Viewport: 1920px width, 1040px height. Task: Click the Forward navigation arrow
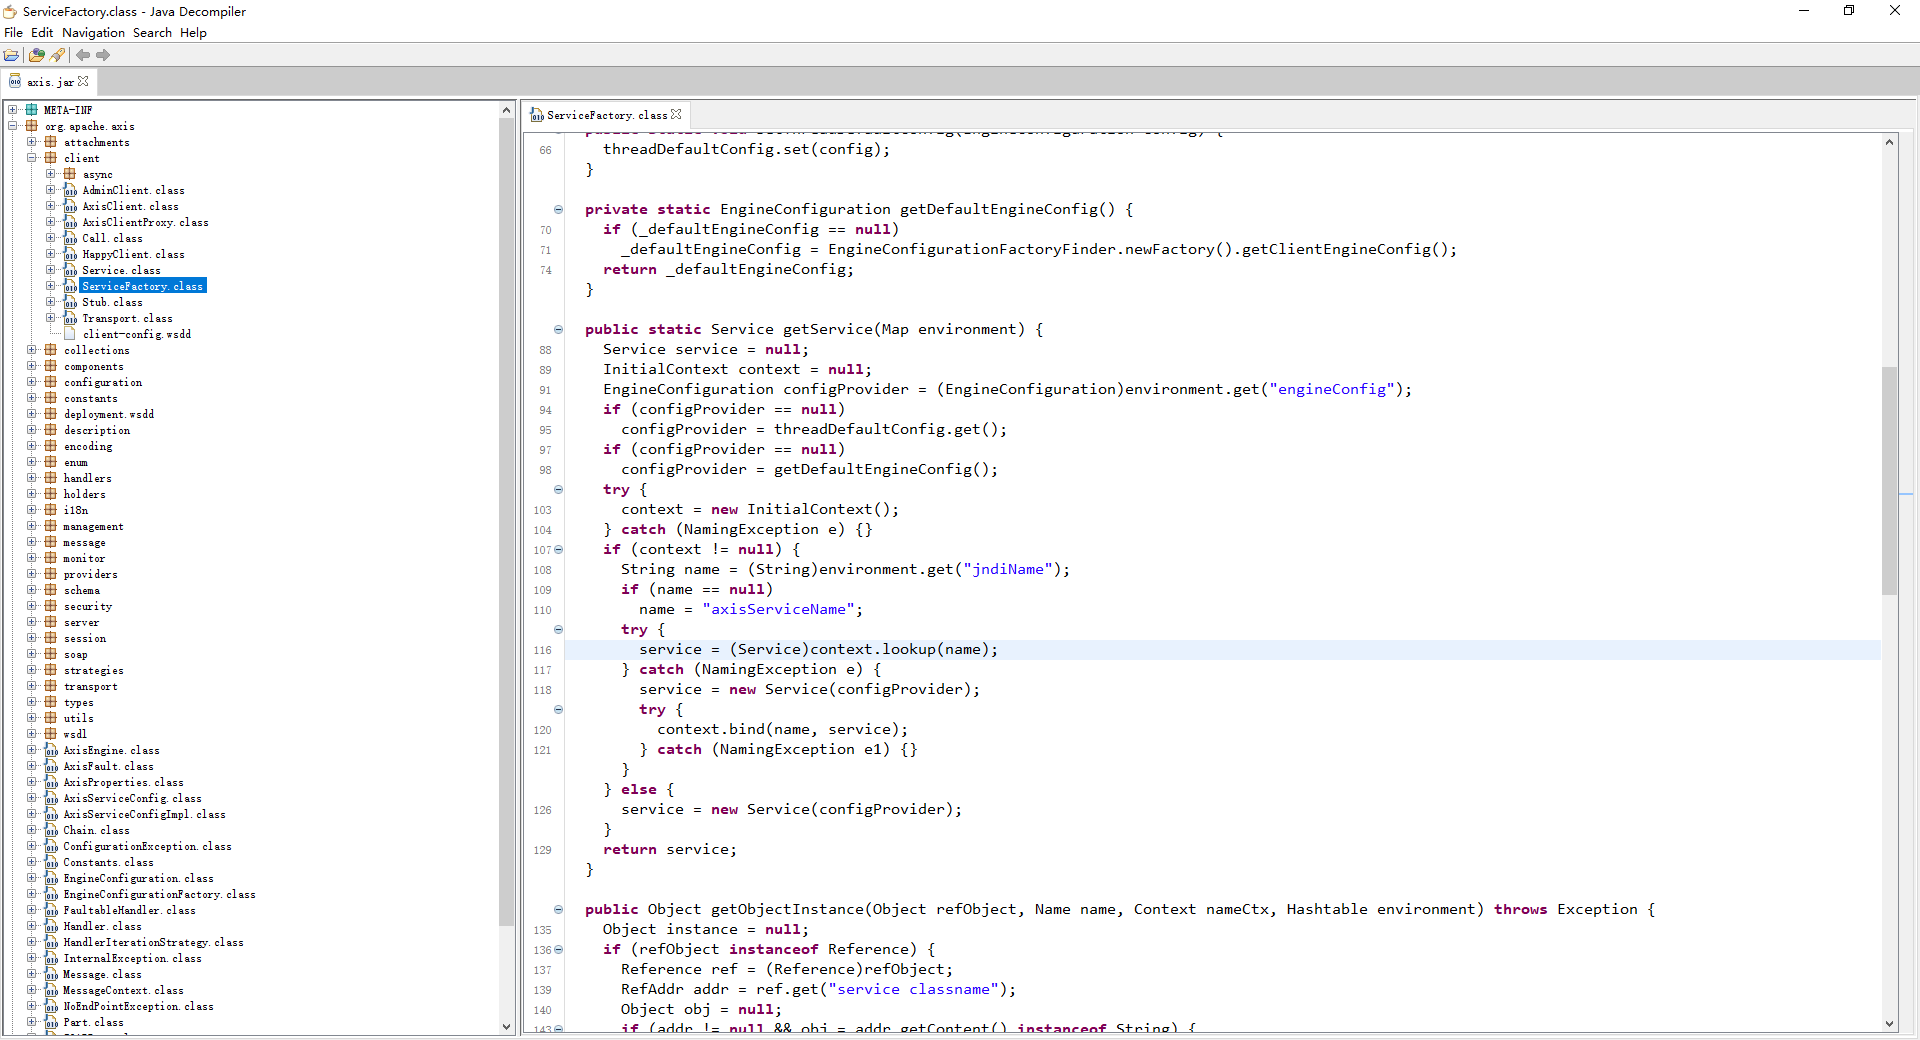tap(103, 55)
